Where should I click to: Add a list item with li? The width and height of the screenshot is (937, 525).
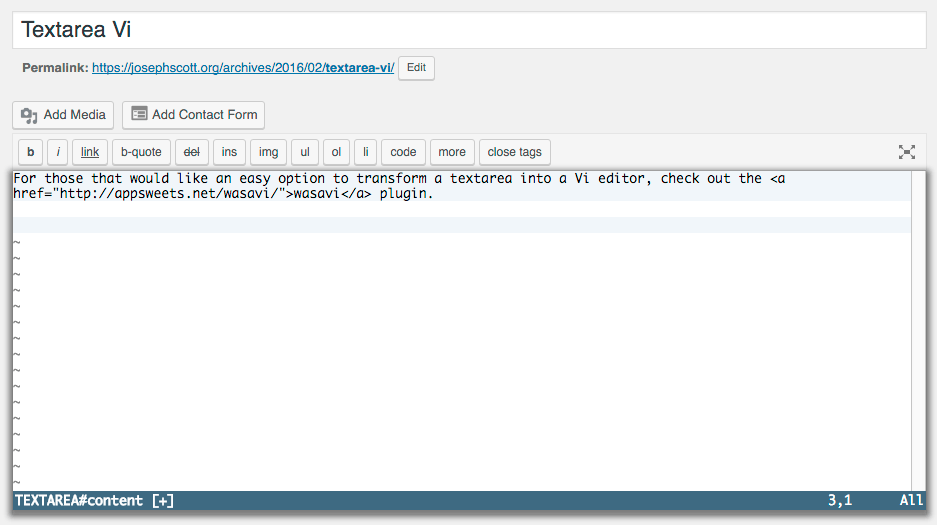(x=366, y=152)
